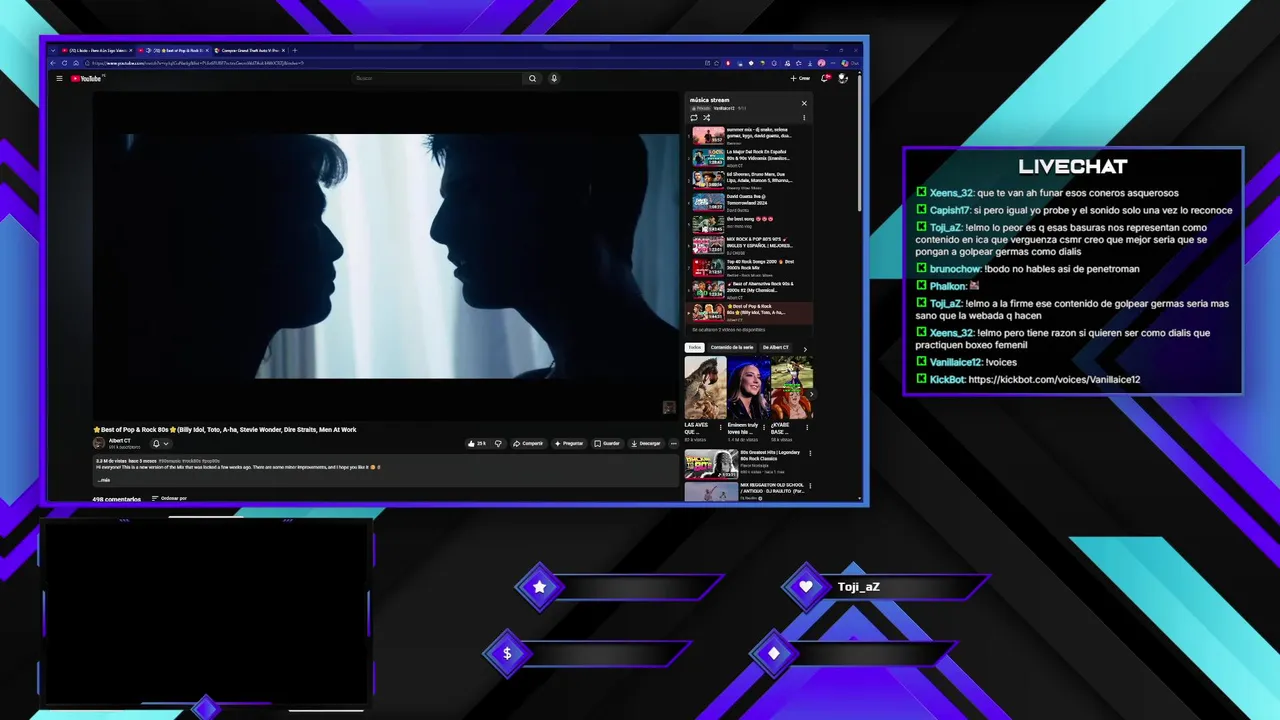This screenshot has height=720, width=1280.
Task: Toggle playlist shuffle in música stream
Action: [x=706, y=118]
